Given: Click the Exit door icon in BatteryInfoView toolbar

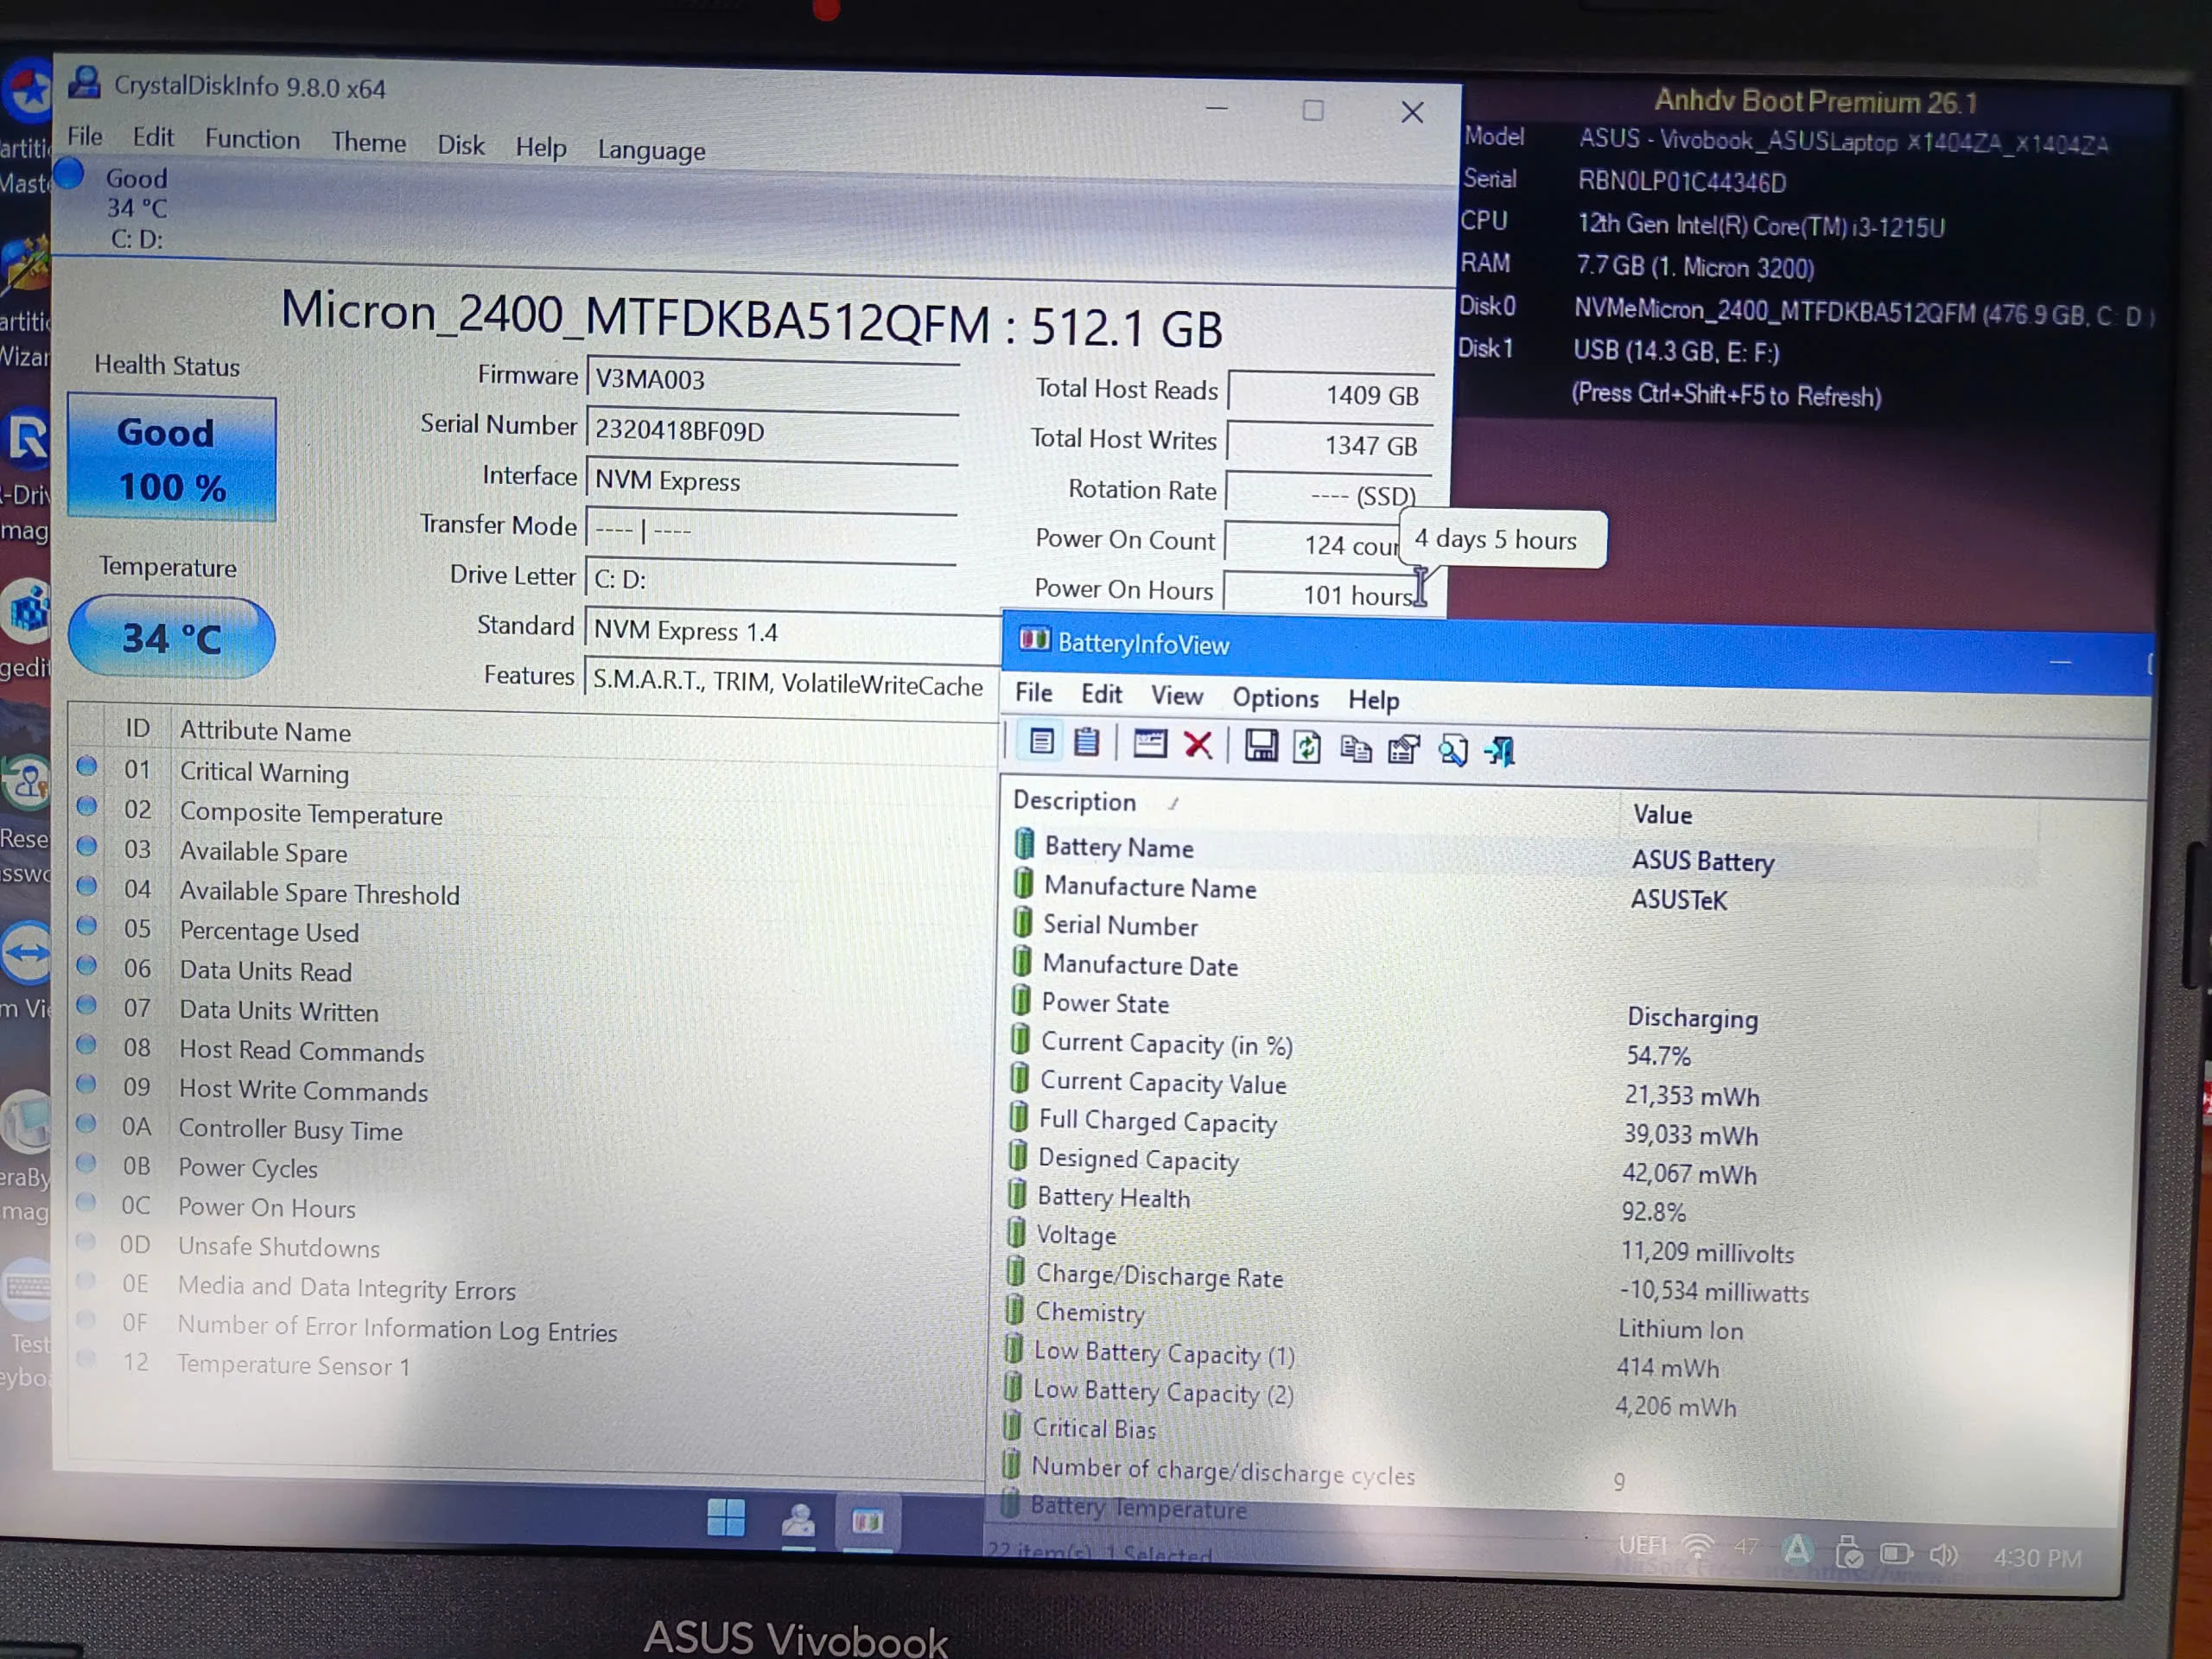Looking at the screenshot, I should (1500, 751).
